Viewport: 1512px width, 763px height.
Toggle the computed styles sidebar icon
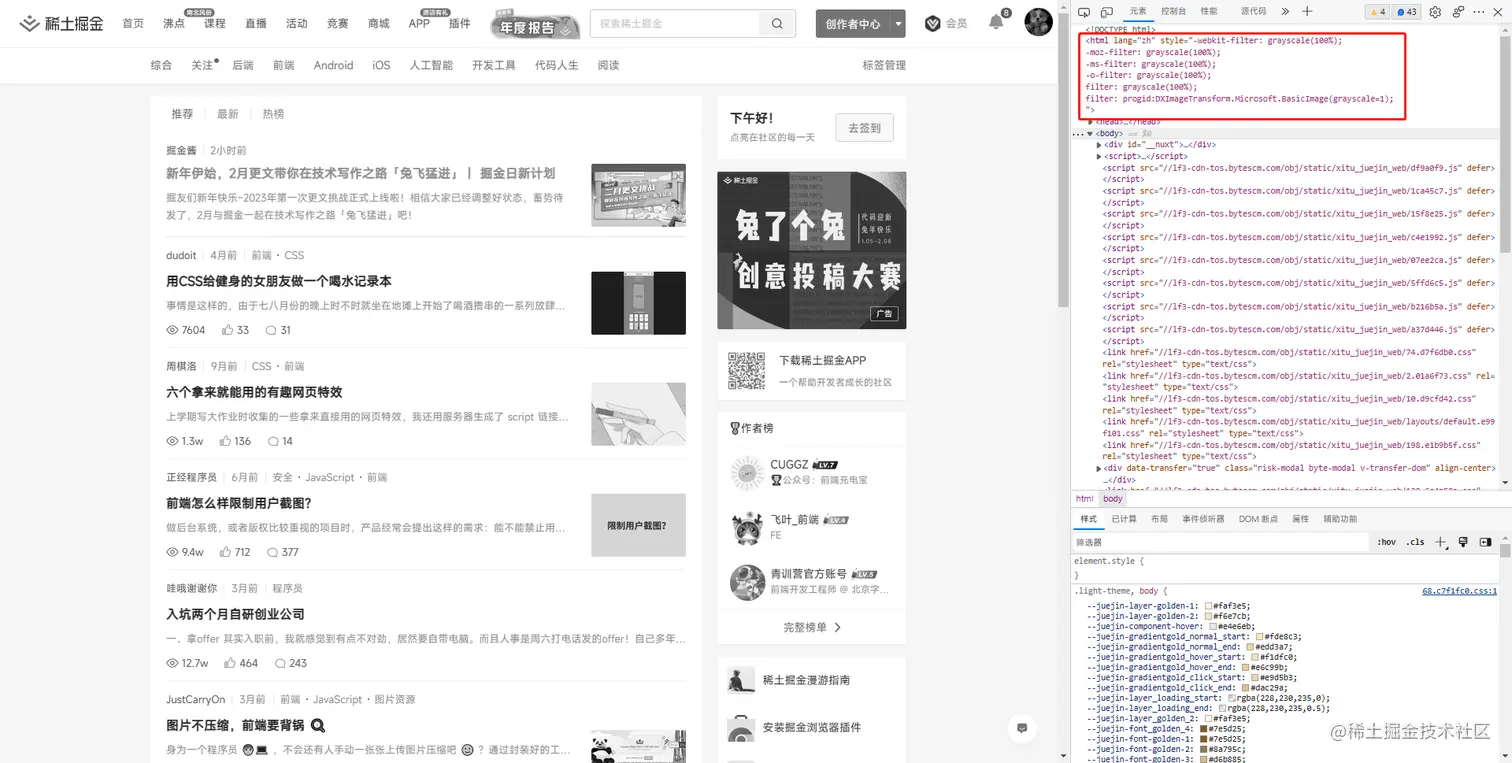coord(1484,542)
